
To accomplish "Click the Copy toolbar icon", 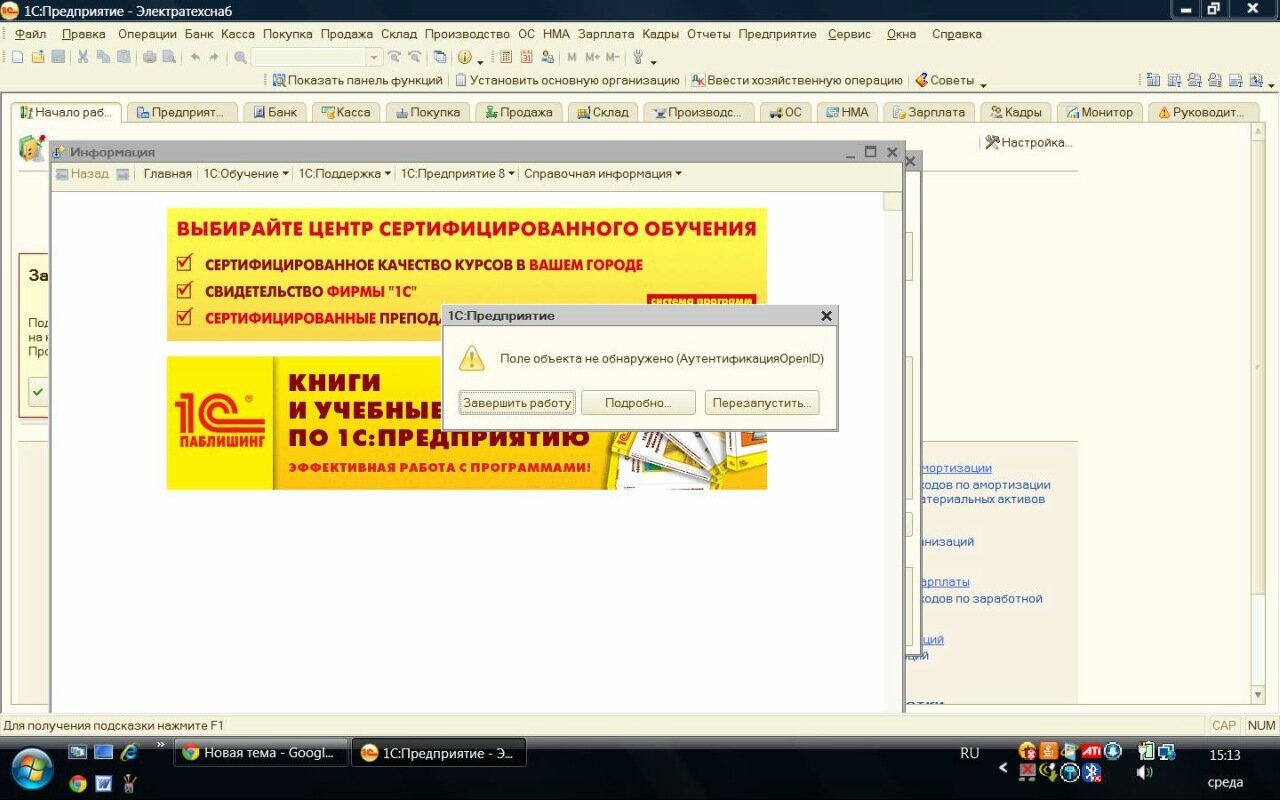I will (x=103, y=57).
